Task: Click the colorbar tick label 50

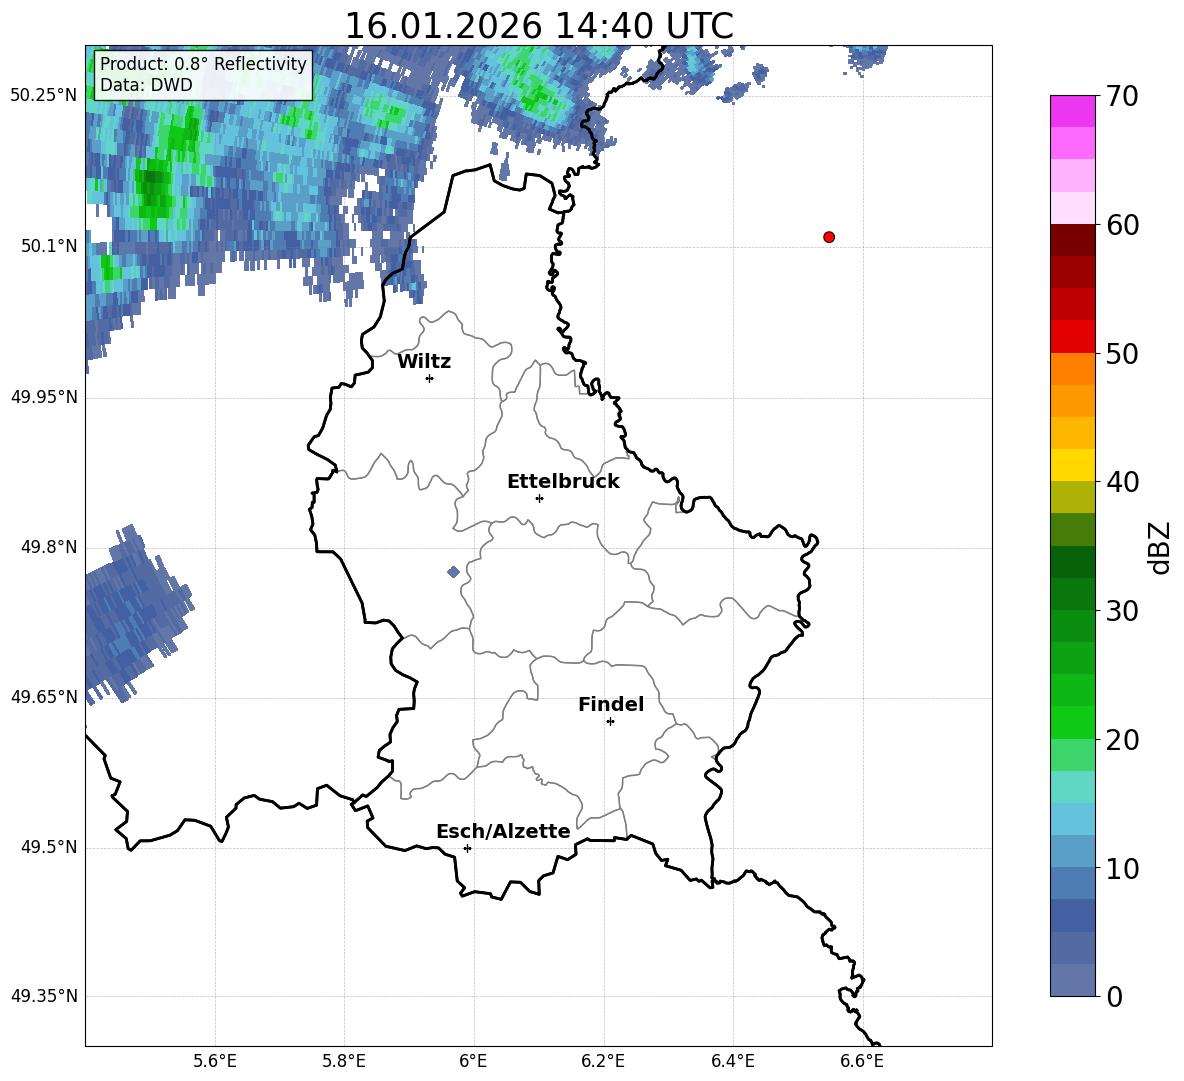Action: click(1122, 354)
